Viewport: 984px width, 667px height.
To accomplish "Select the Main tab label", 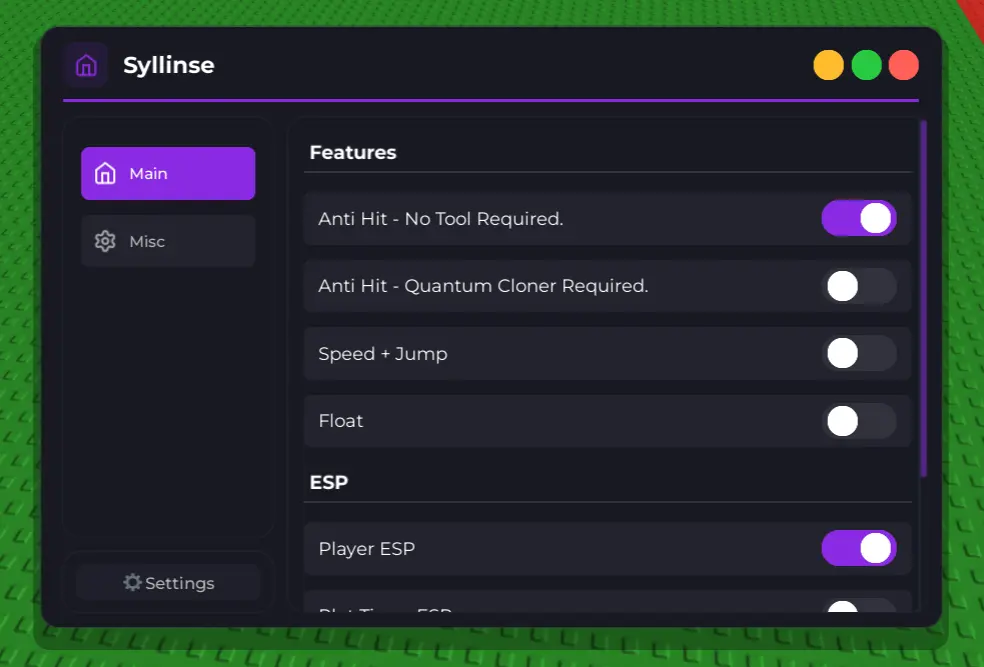I will tap(148, 174).
